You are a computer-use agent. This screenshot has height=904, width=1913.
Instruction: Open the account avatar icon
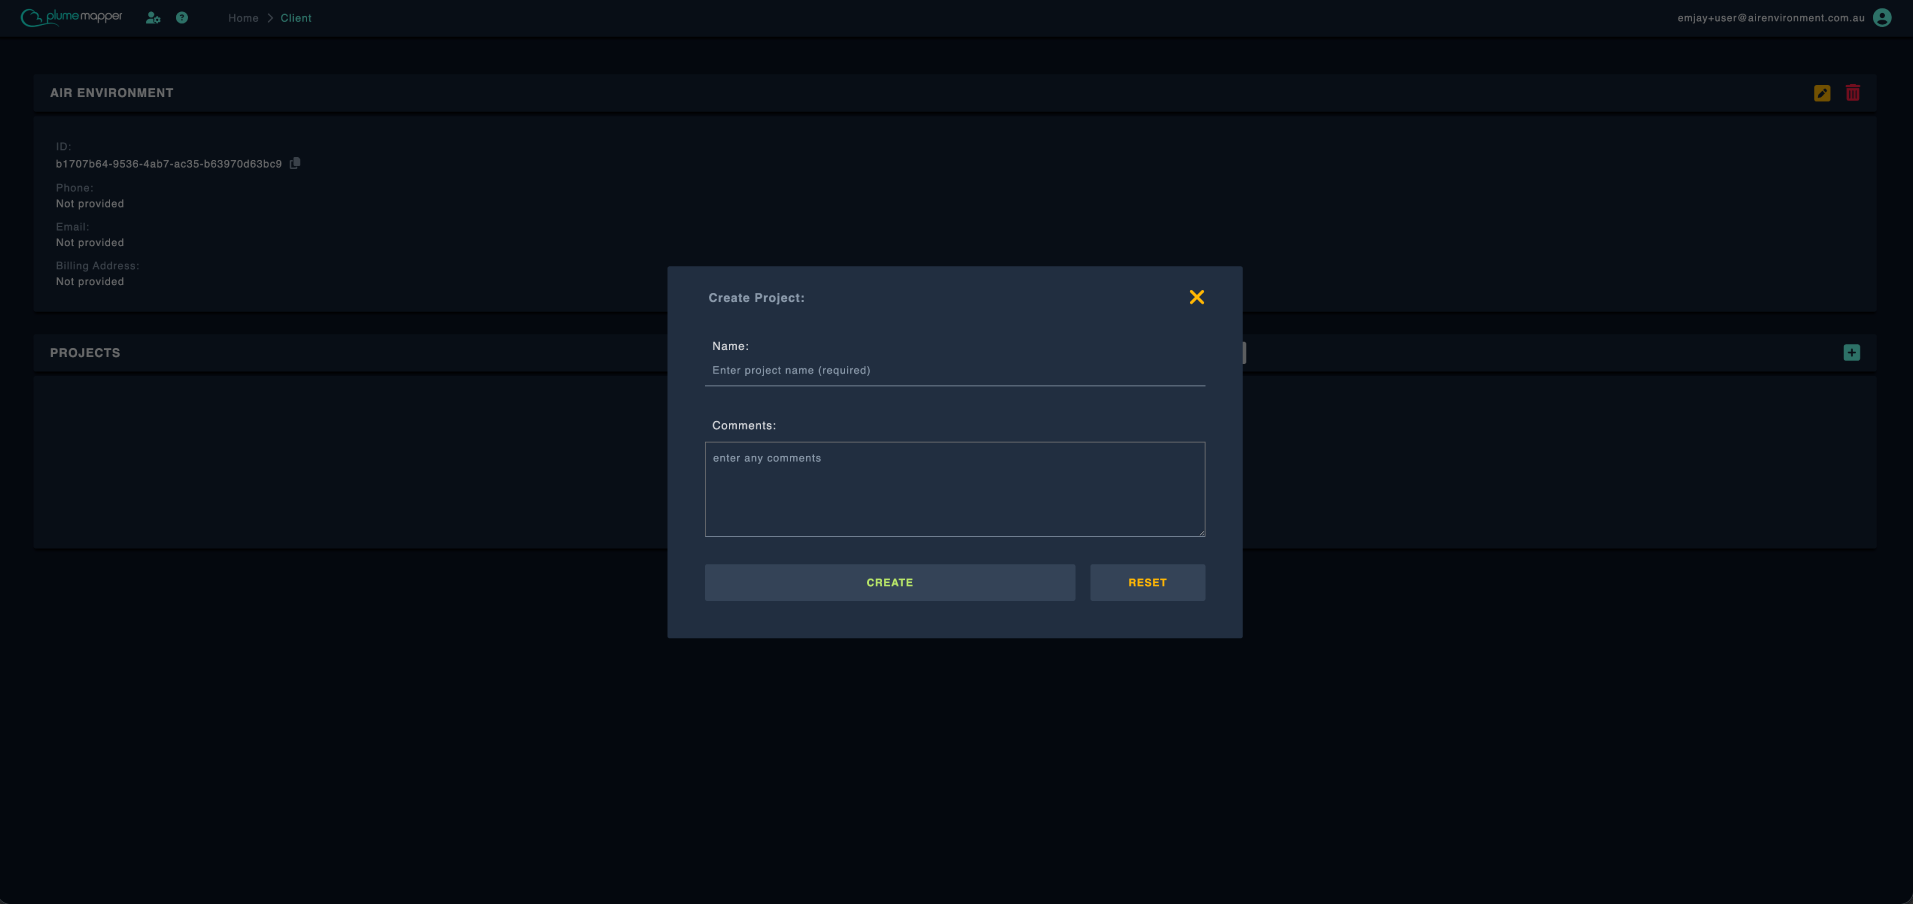pyautogui.click(x=1882, y=18)
